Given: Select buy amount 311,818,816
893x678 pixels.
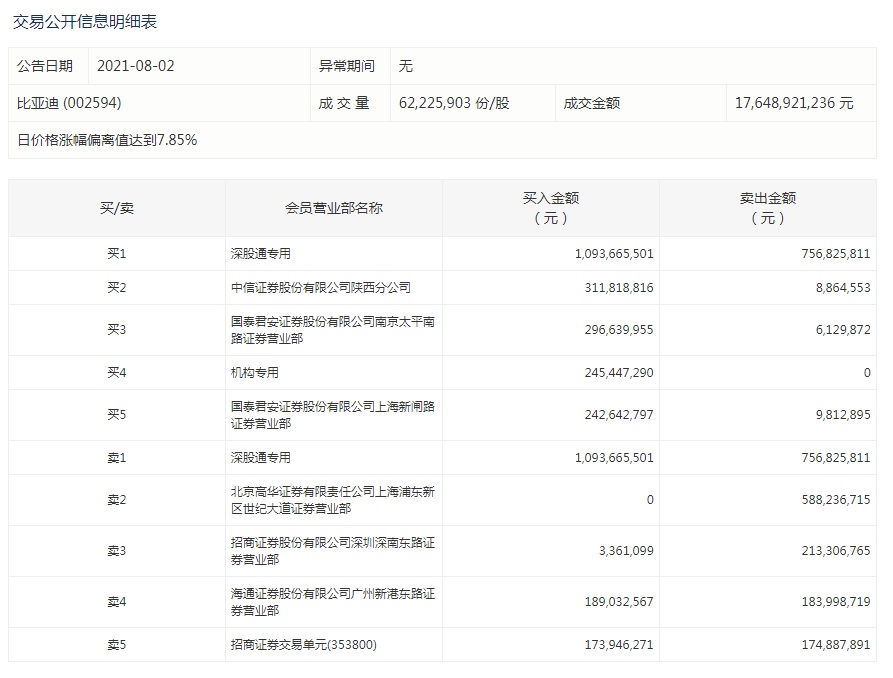Looking at the screenshot, I should 619,288.
